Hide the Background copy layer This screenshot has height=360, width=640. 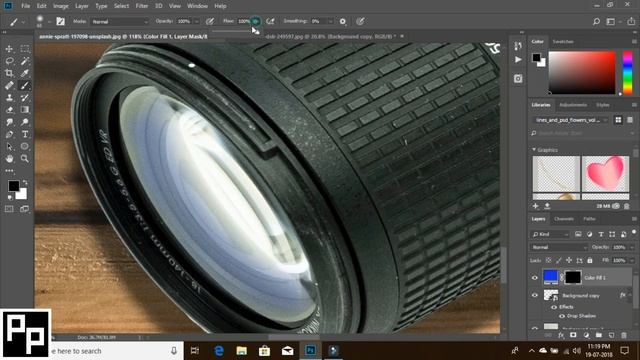[x=535, y=295]
